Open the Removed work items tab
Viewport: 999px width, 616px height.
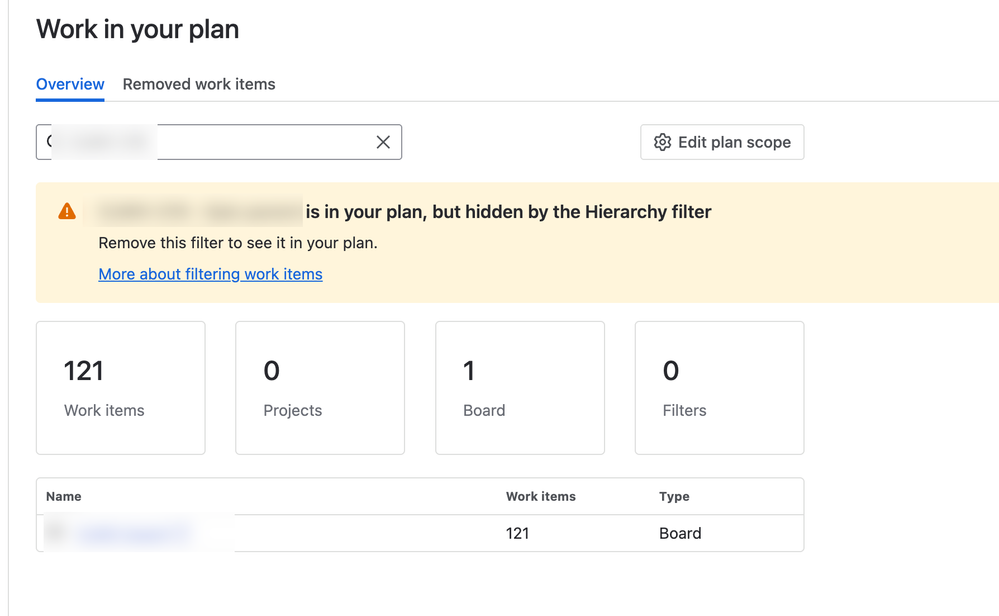pos(199,84)
